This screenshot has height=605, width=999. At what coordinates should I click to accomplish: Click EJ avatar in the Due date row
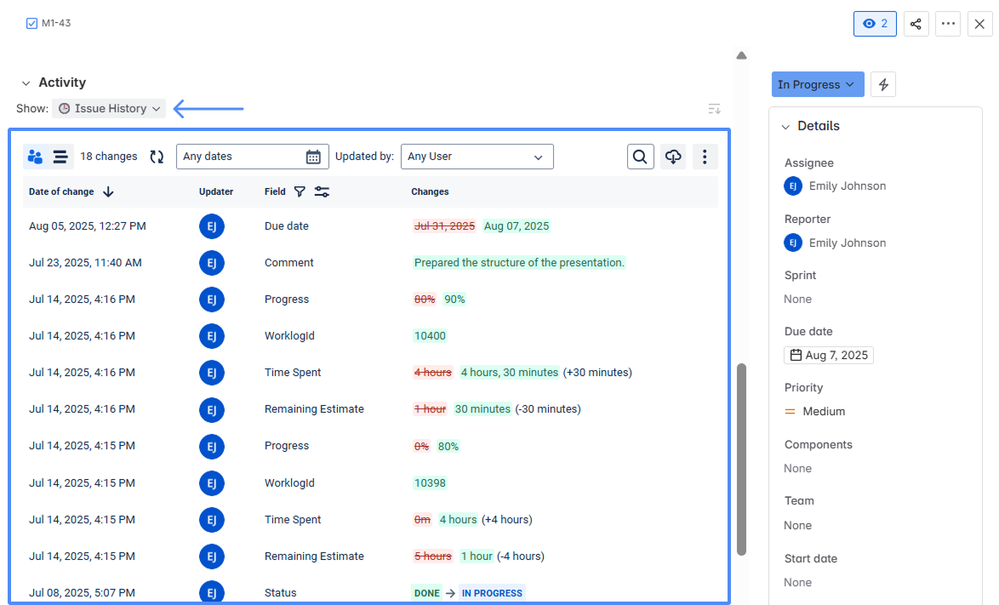[212, 226]
